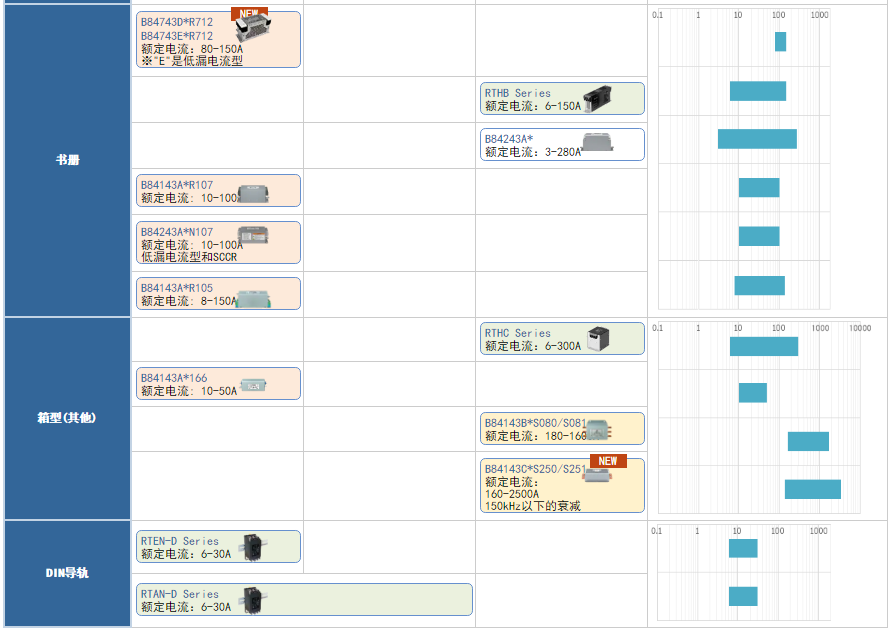Click the B84243A* filter thumbnail
The image size is (892, 634).
point(597,145)
